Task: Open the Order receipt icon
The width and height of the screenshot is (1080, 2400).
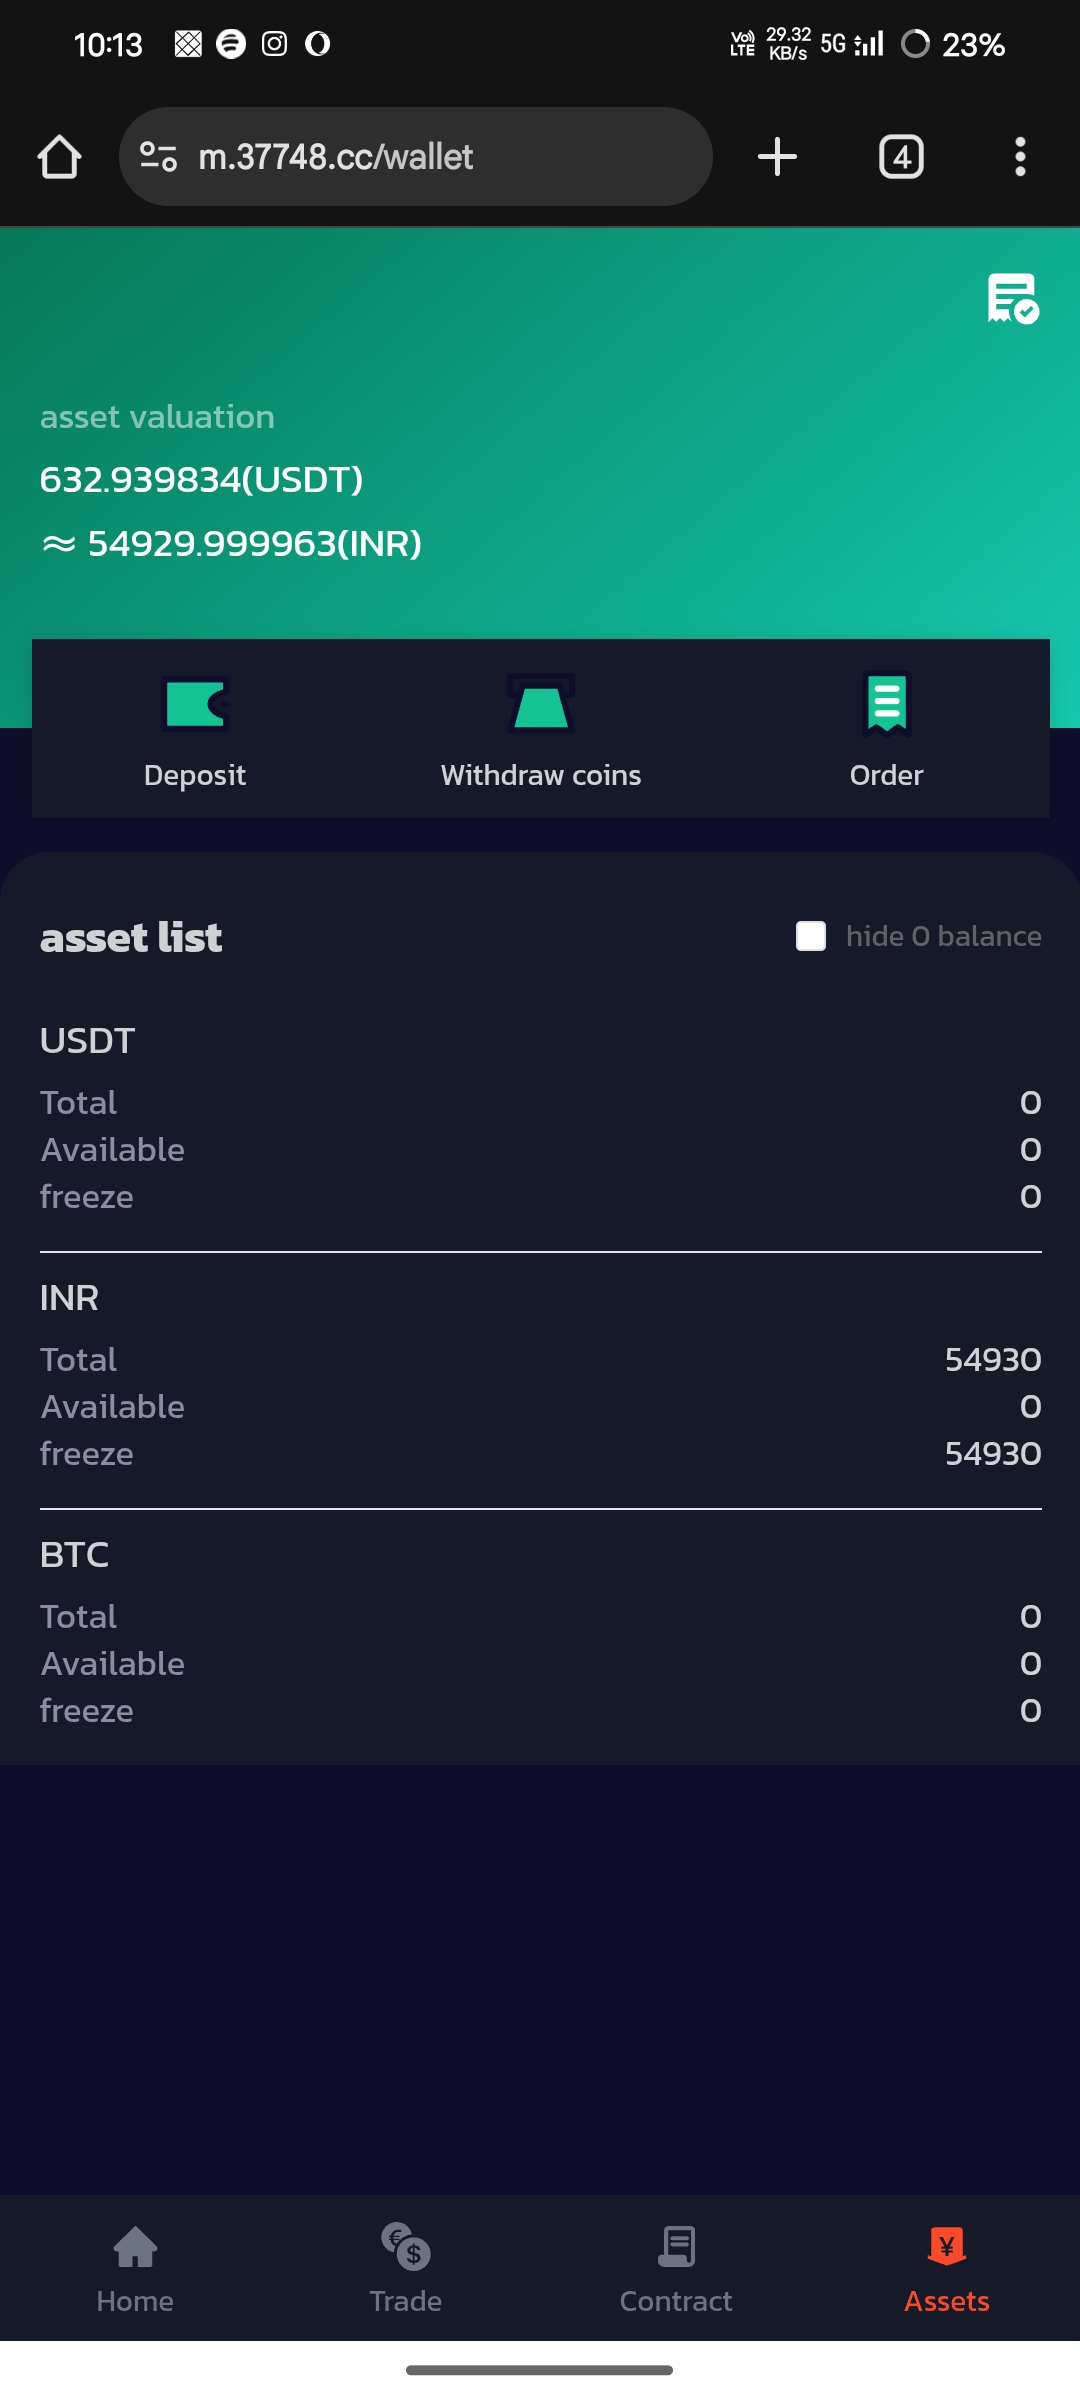Action: coord(886,704)
